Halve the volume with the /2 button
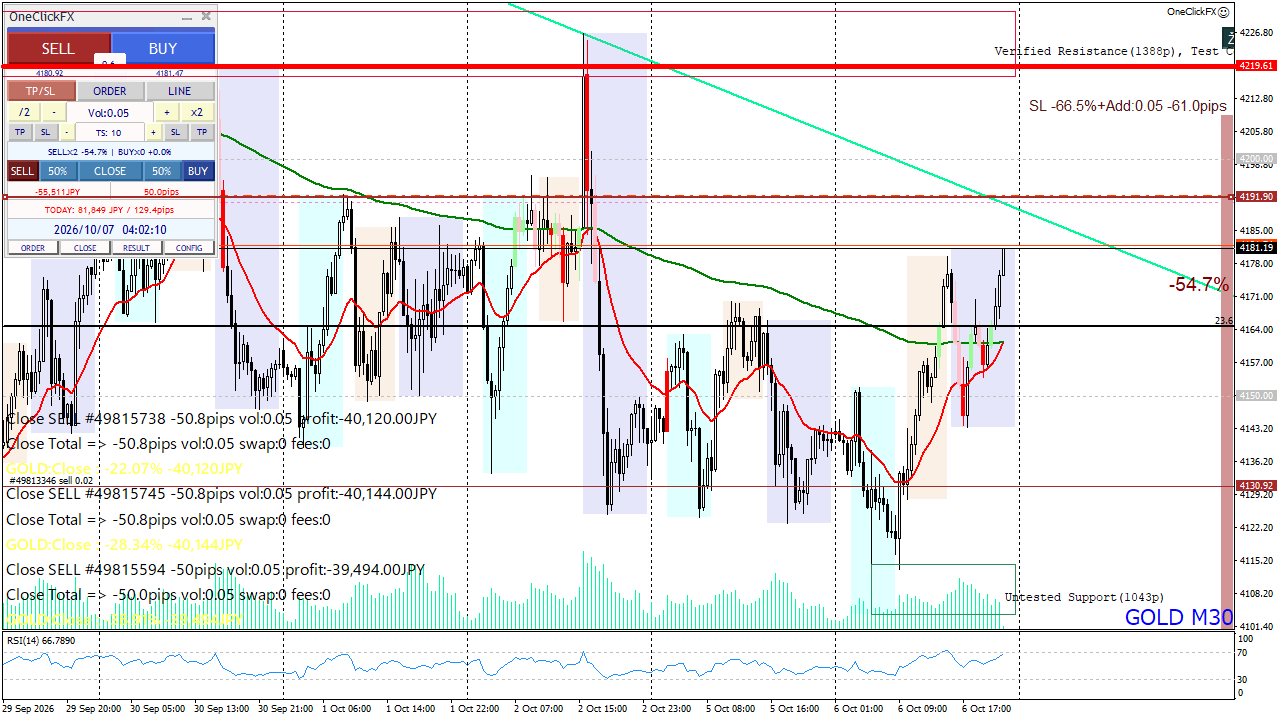Viewport: 1280px width, 720px height. click(x=24, y=113)
